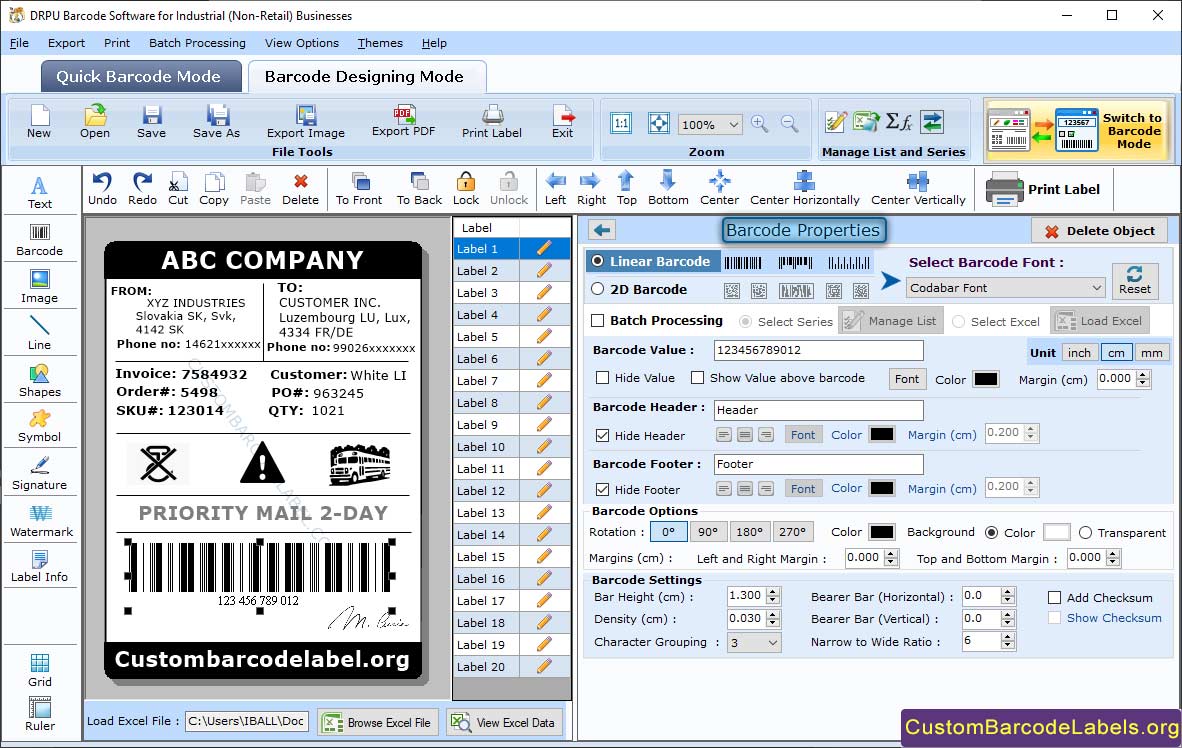Add a Signature element
Image resolution: width=1182 pixels, height=748 pixels.
tap(39, 474)
